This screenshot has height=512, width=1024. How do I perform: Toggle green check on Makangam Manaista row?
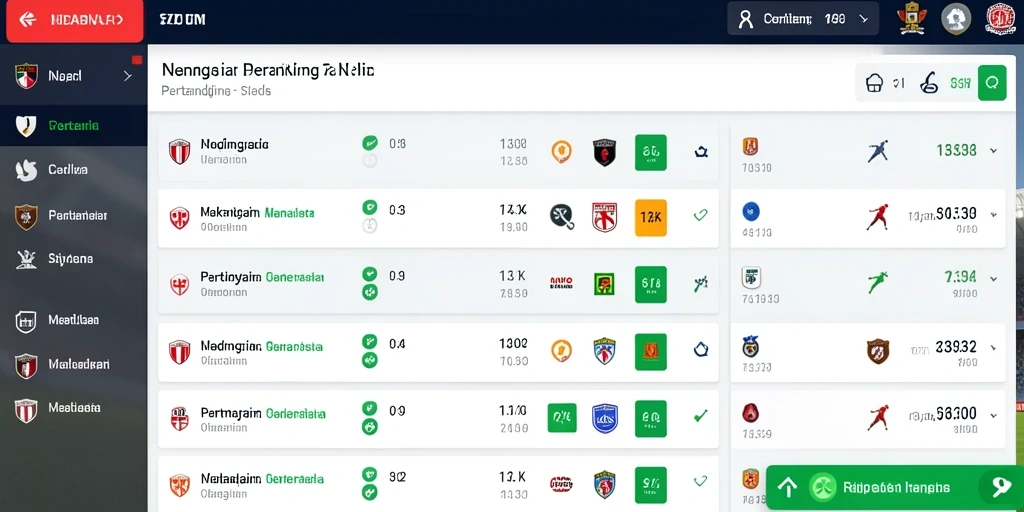(x=370, y=208)
